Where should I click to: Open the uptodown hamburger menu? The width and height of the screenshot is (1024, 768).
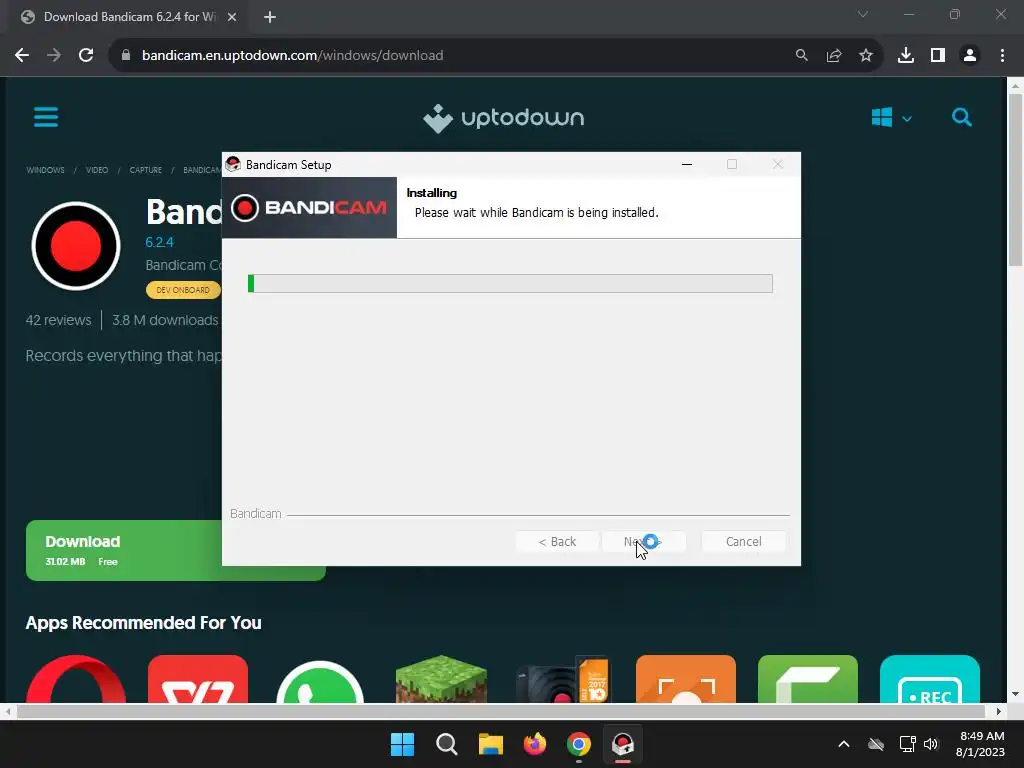point(46,118)
